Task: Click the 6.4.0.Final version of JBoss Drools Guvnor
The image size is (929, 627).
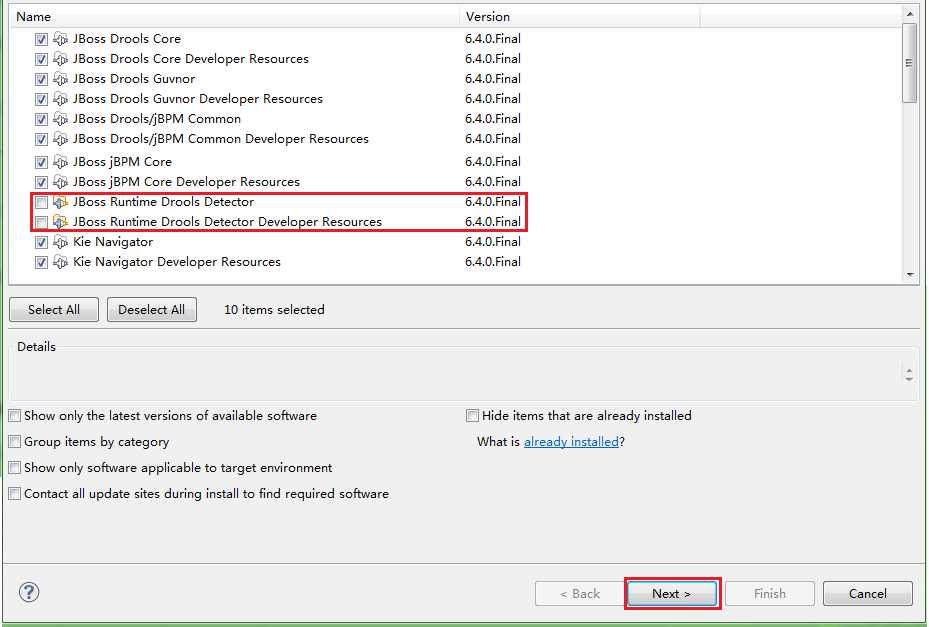Action: [x=493, y=79]
